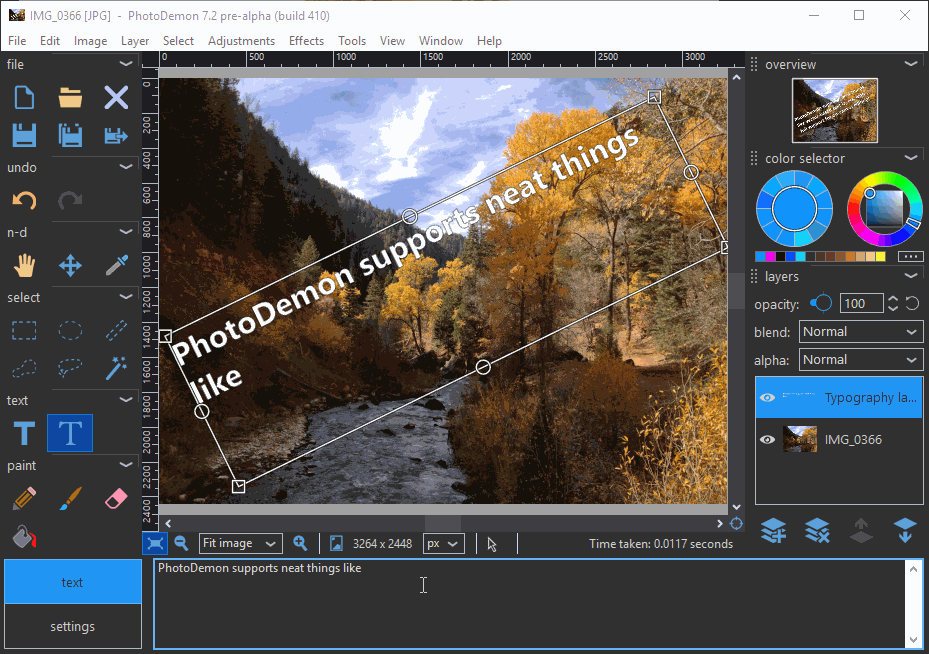Screen dimensions: 929x654
Task: Open the Layer menu
Action: 135,41
